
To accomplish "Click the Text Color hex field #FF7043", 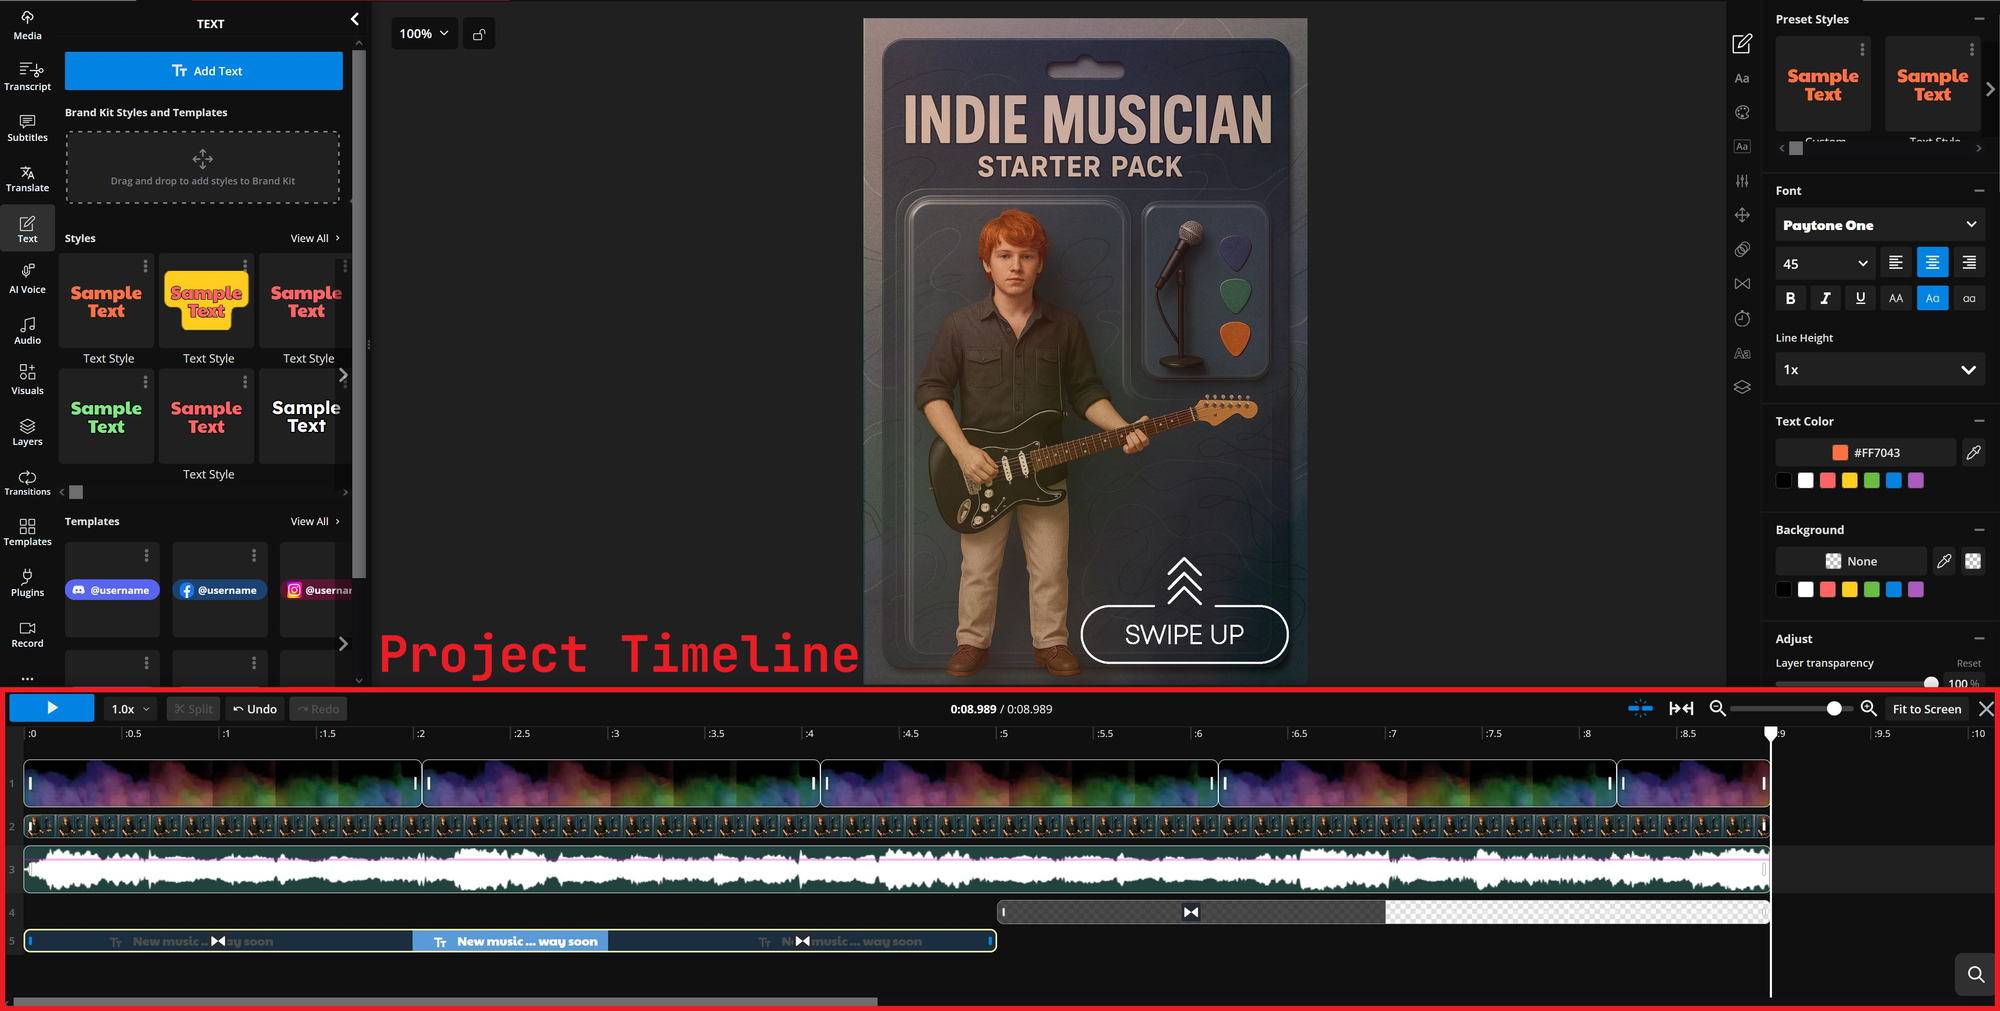I will click(x=1866, y=453).
